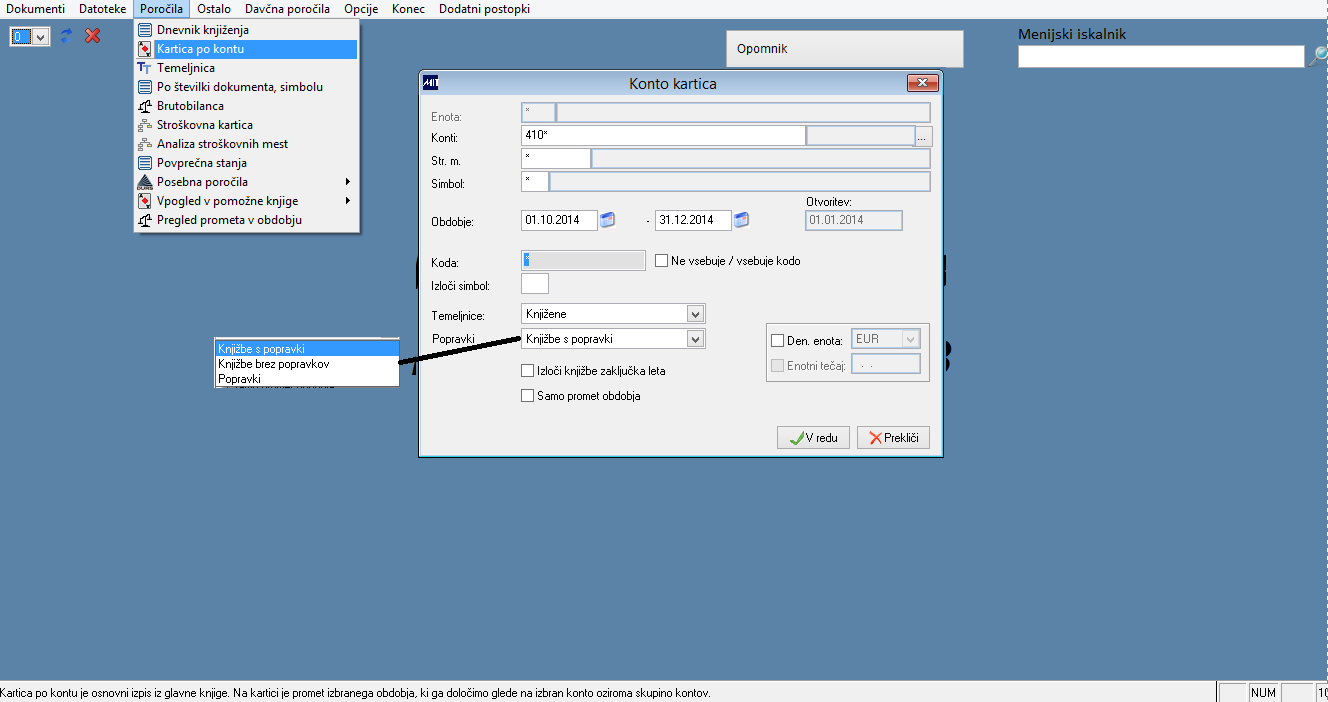This screenshot has width=1328, height=702.
Task: Expand Vpogled v pomožne knjige submenu arrow
Action: (348, 201)
